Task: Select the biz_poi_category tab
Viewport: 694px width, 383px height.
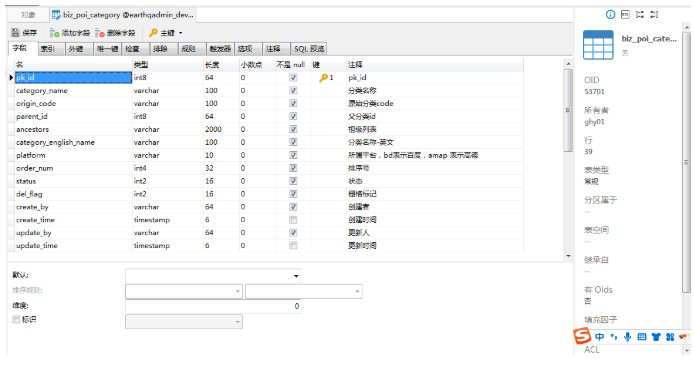Action: click(123, 15)
